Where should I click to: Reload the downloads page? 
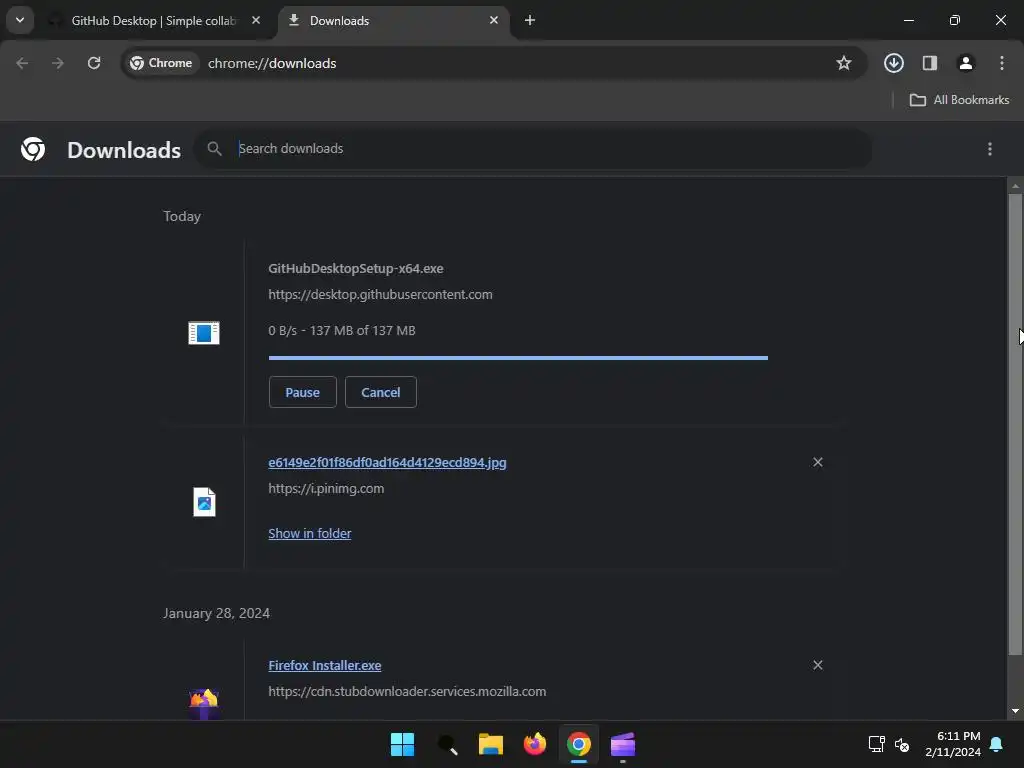click(x=94, y=63)
